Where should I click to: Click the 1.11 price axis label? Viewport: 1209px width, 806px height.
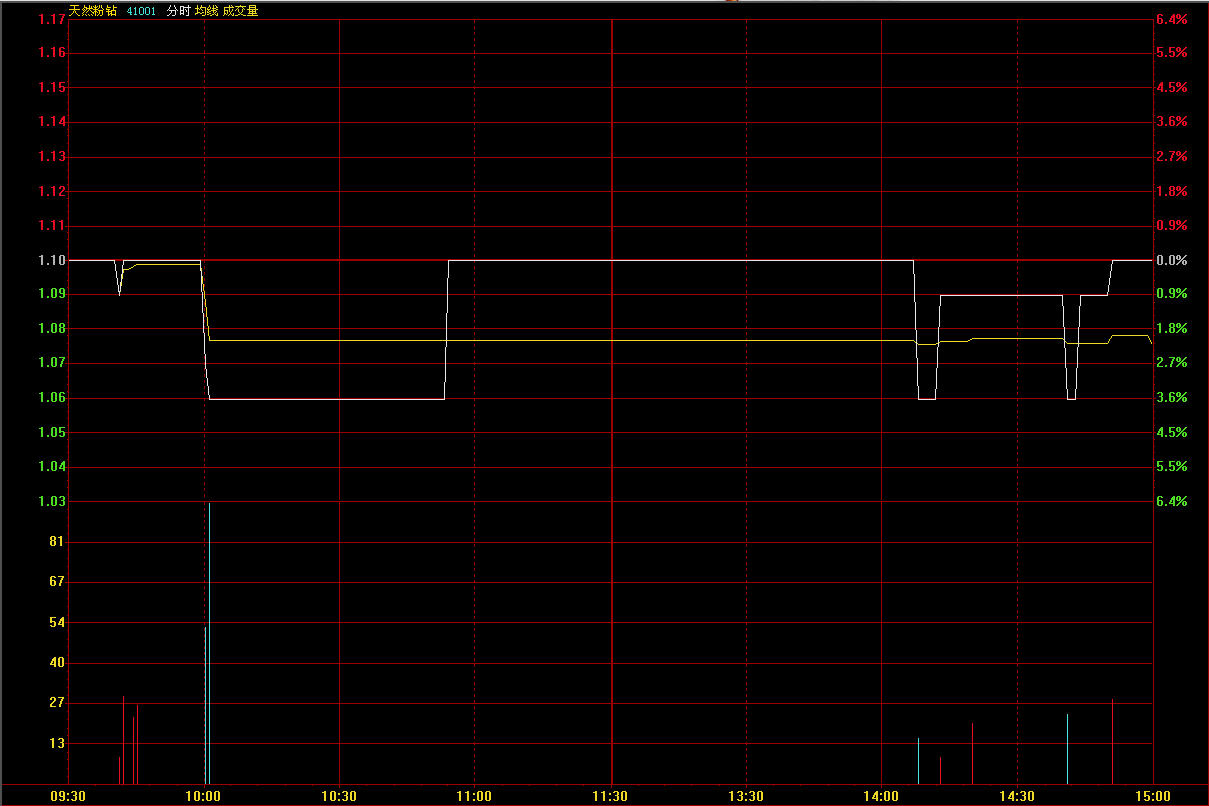click(51, 225)
